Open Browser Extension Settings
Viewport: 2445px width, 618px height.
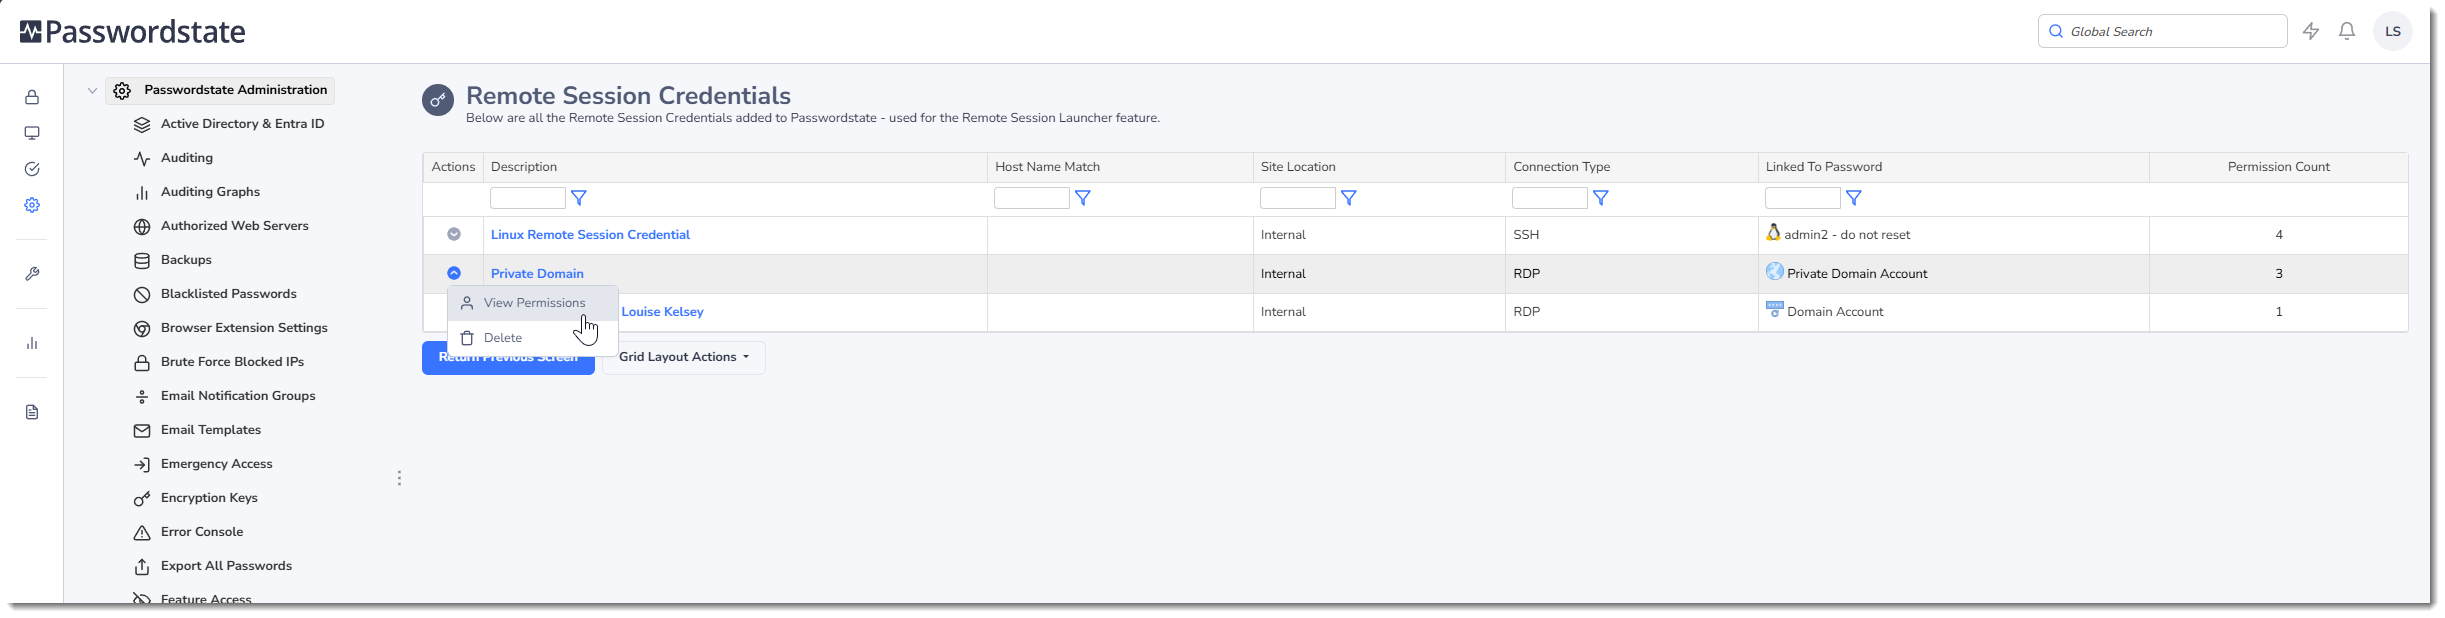244,328
